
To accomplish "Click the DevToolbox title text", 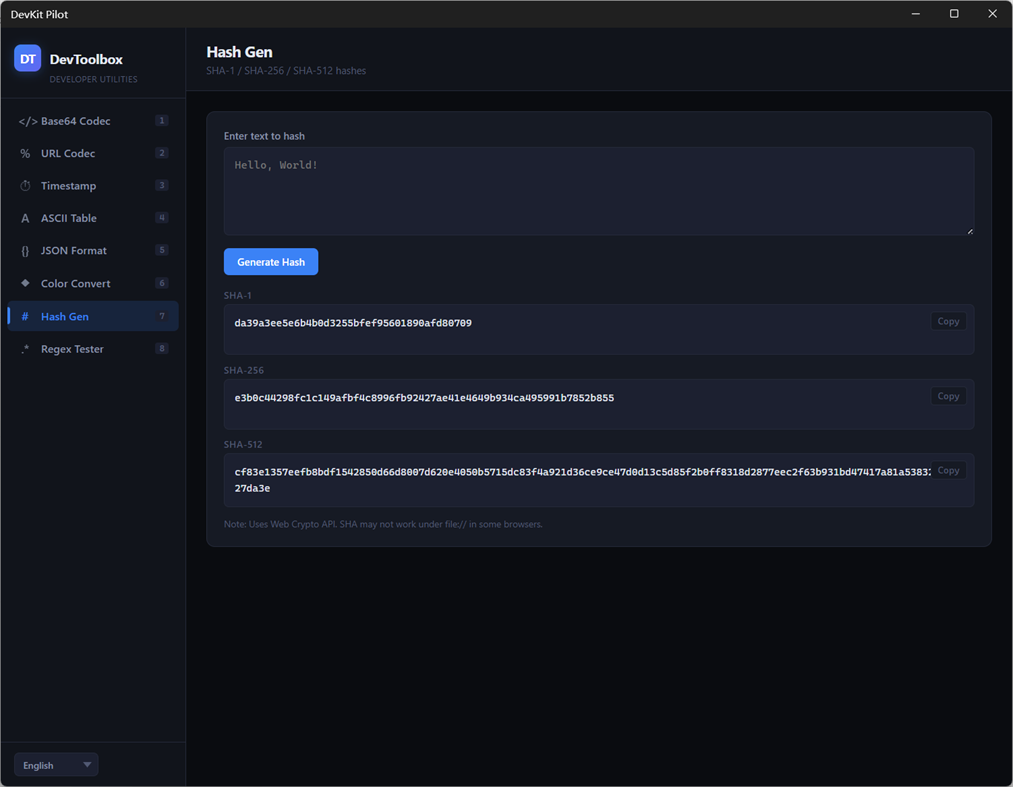I will (86, 59).
